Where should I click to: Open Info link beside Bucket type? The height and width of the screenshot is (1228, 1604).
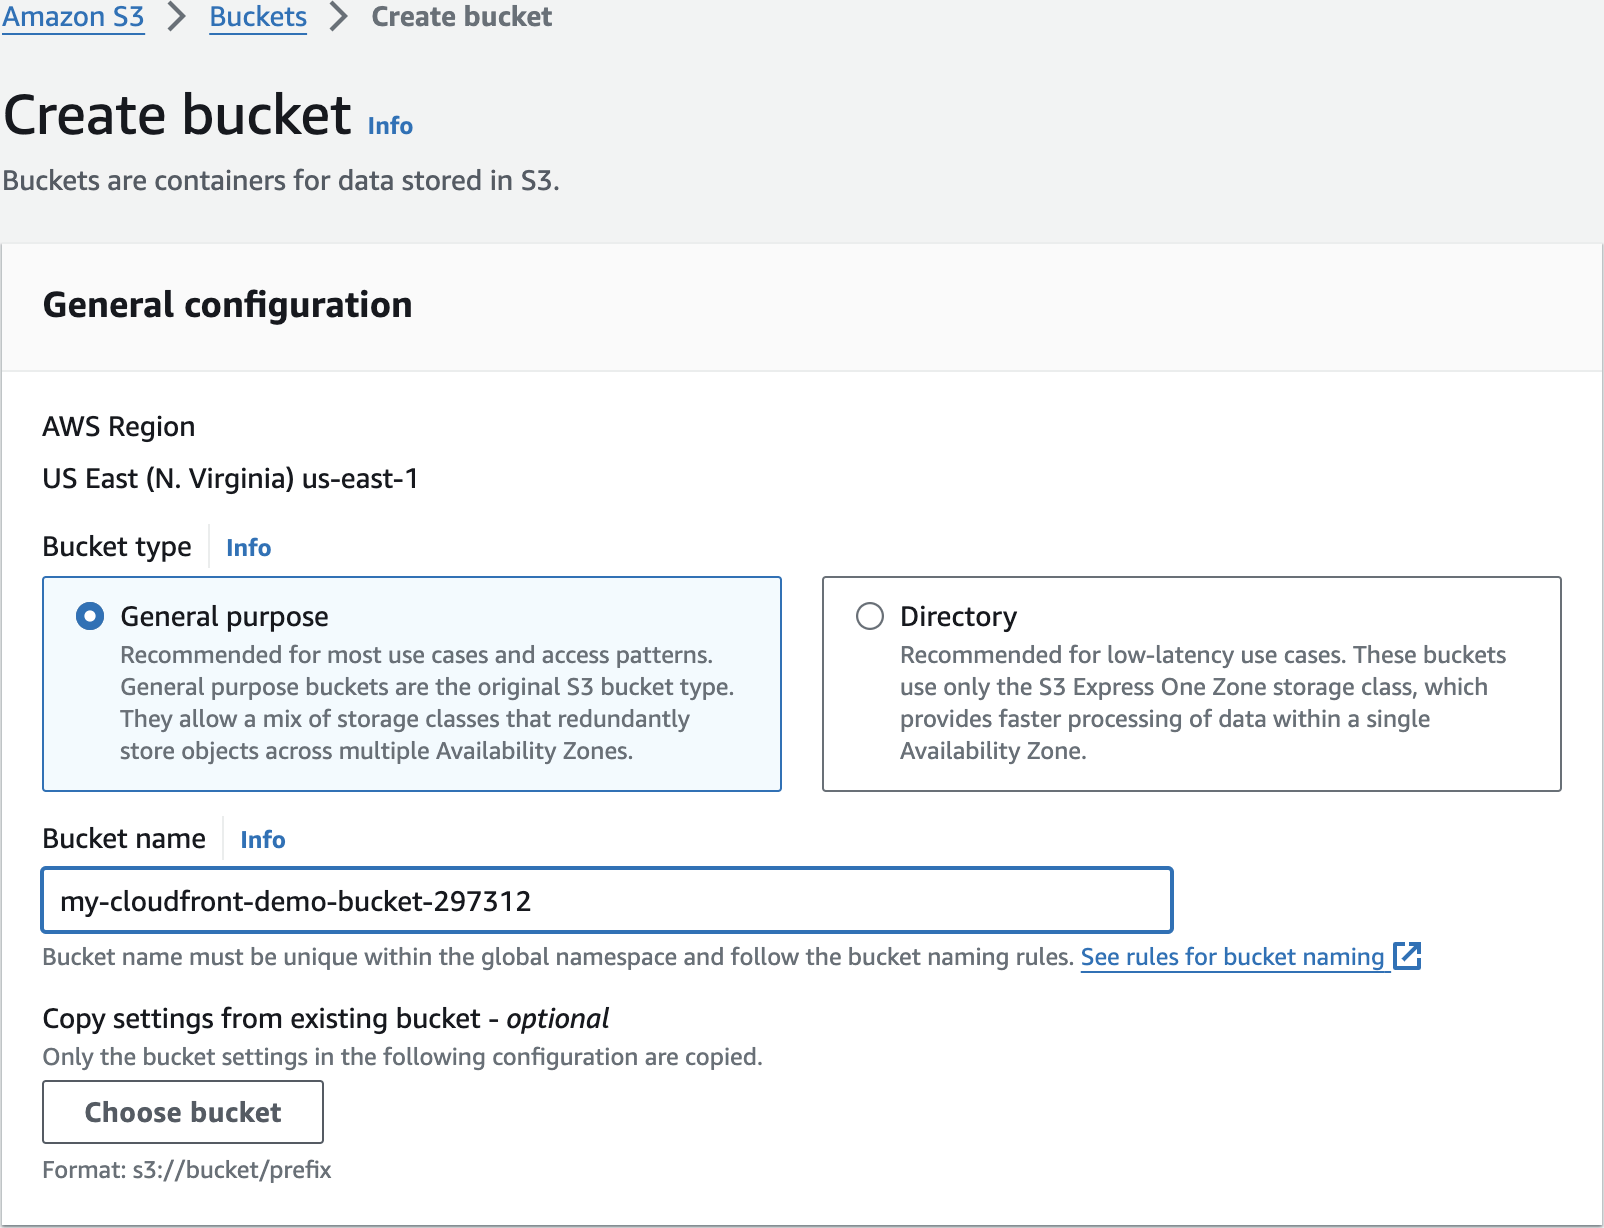click(248, 548)
